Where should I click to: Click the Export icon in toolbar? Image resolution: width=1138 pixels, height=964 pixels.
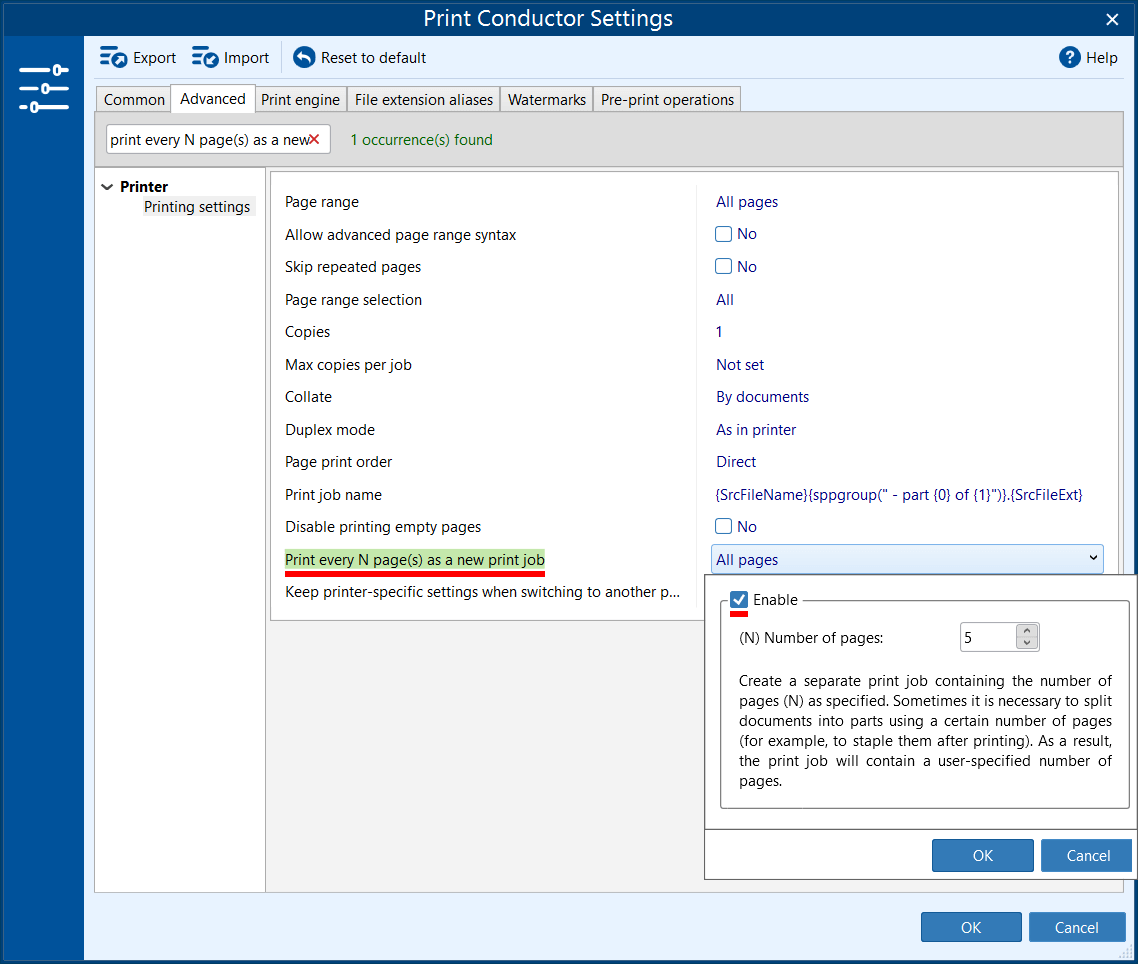tap(113, 58)
